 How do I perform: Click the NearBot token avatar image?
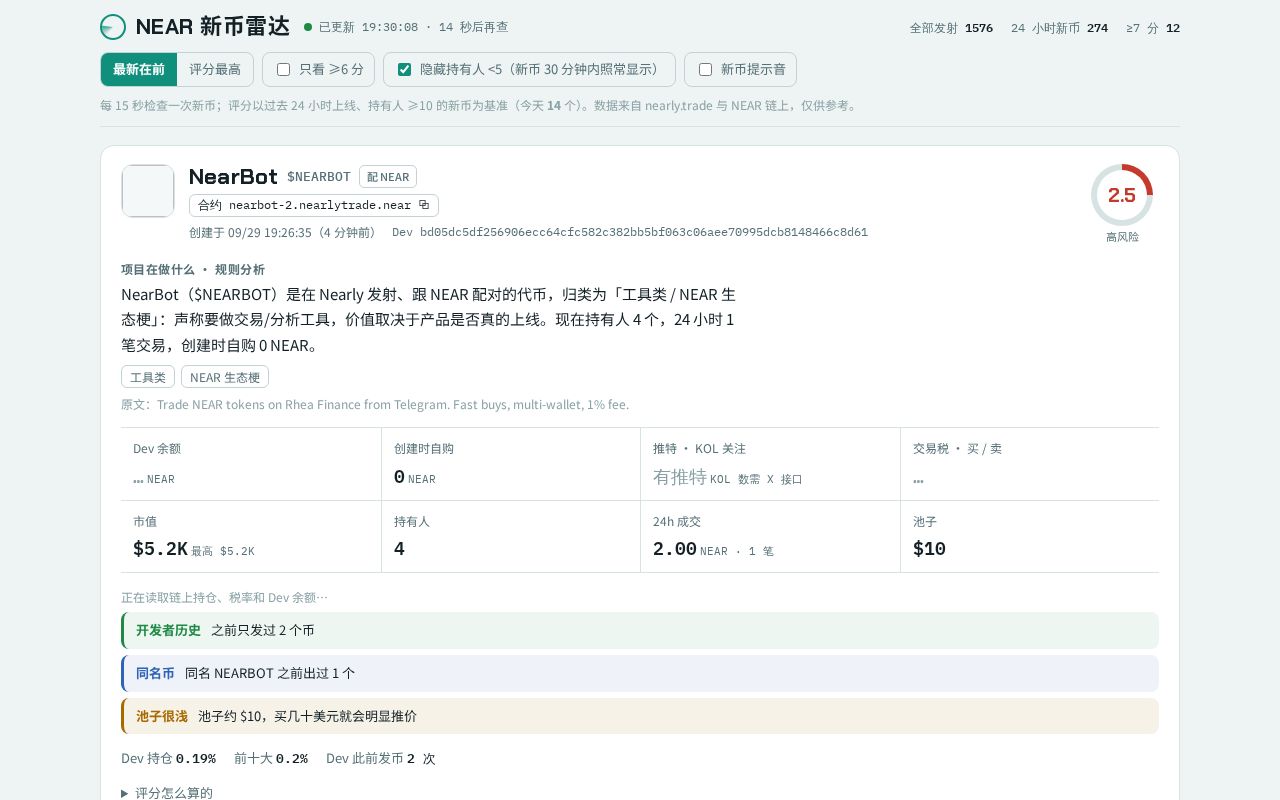point(148,191)
